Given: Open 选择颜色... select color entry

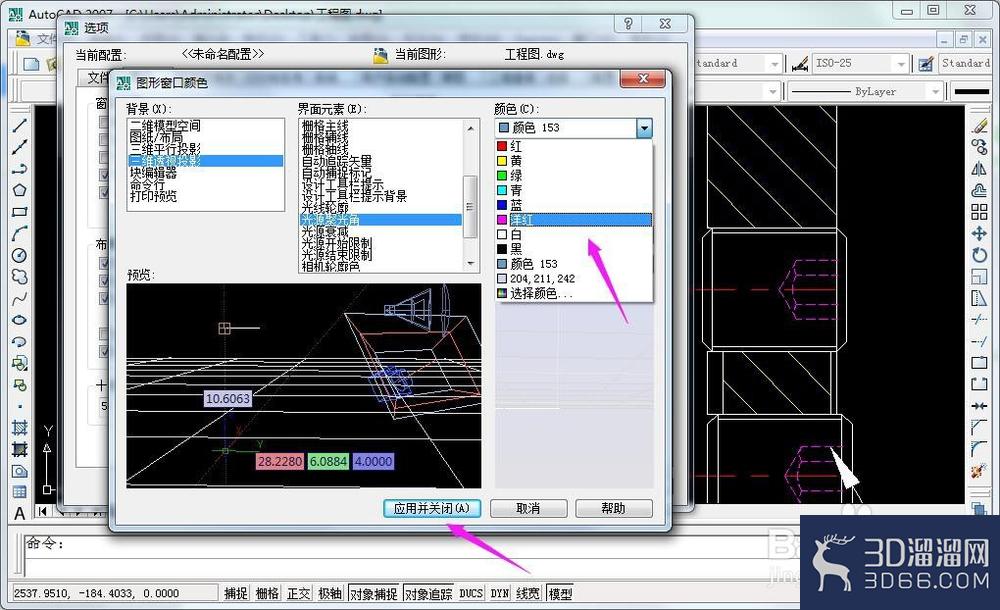Looking at the screenshot, I should [x=574, y=294].
